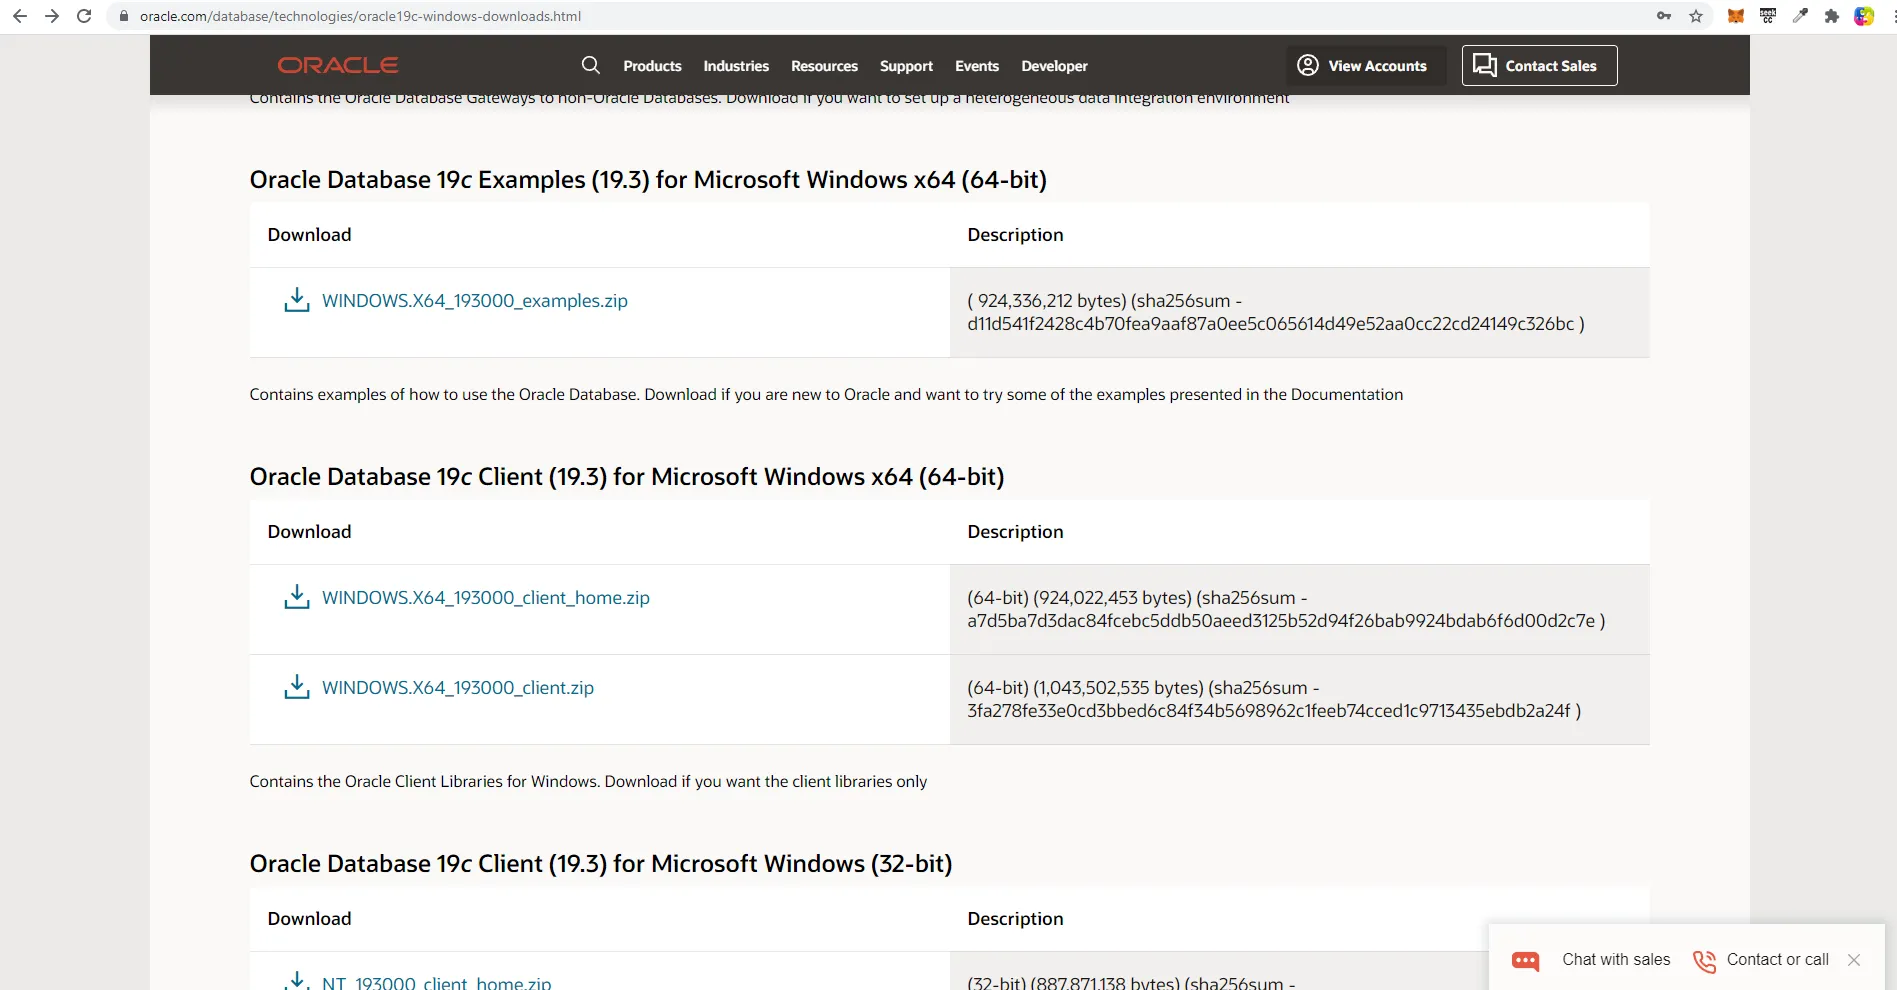Click the seek CC extension icon
This screenshot has width=1897, height=990.
pos(1768,16)
